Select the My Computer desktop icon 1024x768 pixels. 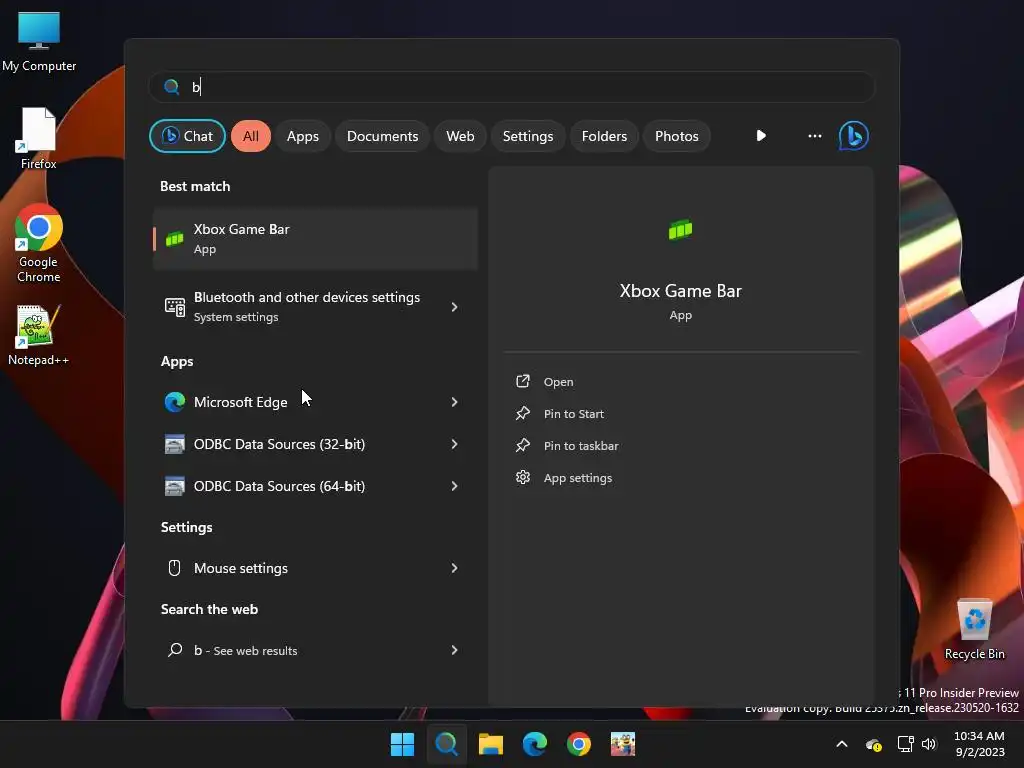click(39, 41)
